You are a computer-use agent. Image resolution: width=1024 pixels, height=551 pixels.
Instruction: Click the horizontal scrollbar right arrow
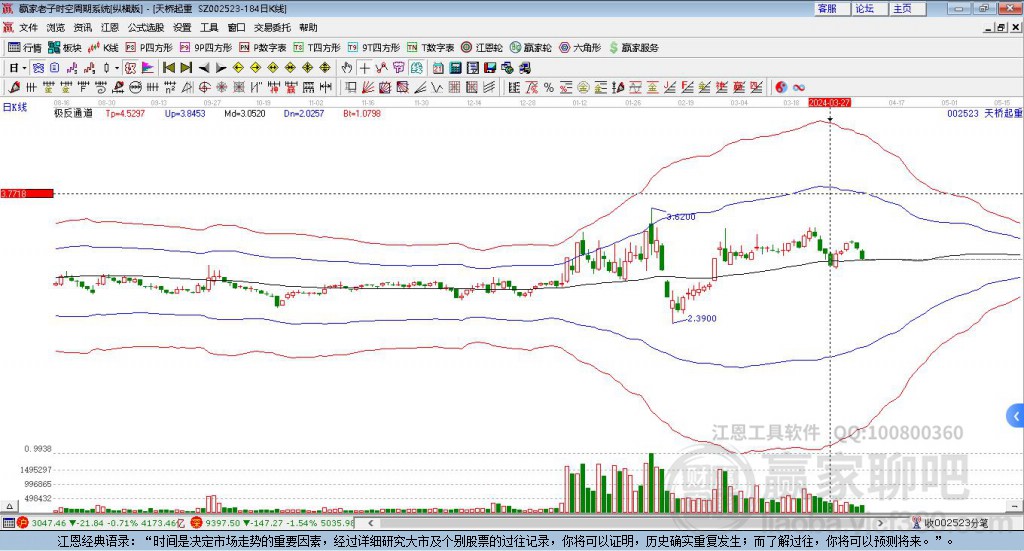pos(880,523)
